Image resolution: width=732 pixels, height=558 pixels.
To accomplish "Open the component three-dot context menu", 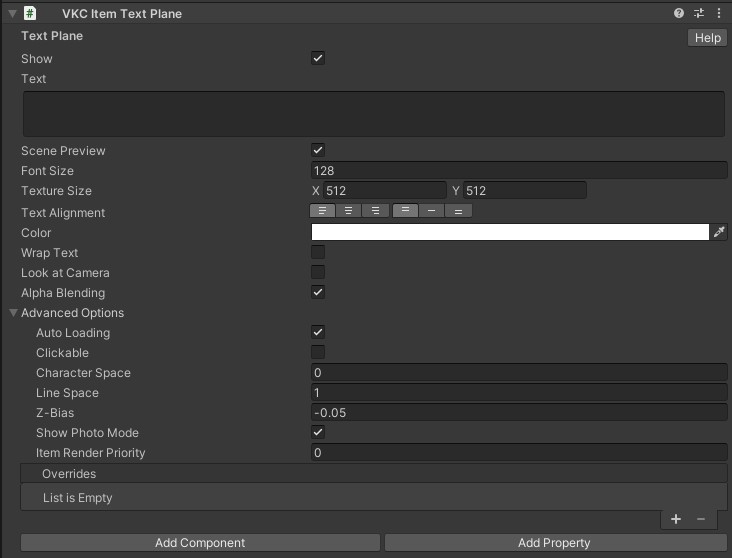I will (x=719, y=14).
